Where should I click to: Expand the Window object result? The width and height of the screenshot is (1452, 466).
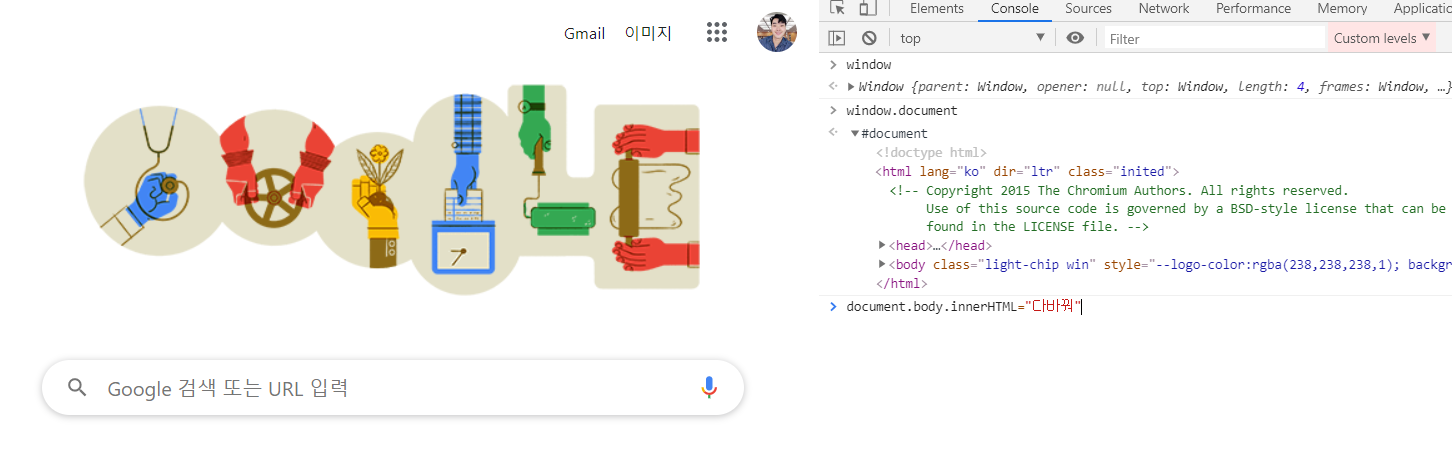coord(851,87)
